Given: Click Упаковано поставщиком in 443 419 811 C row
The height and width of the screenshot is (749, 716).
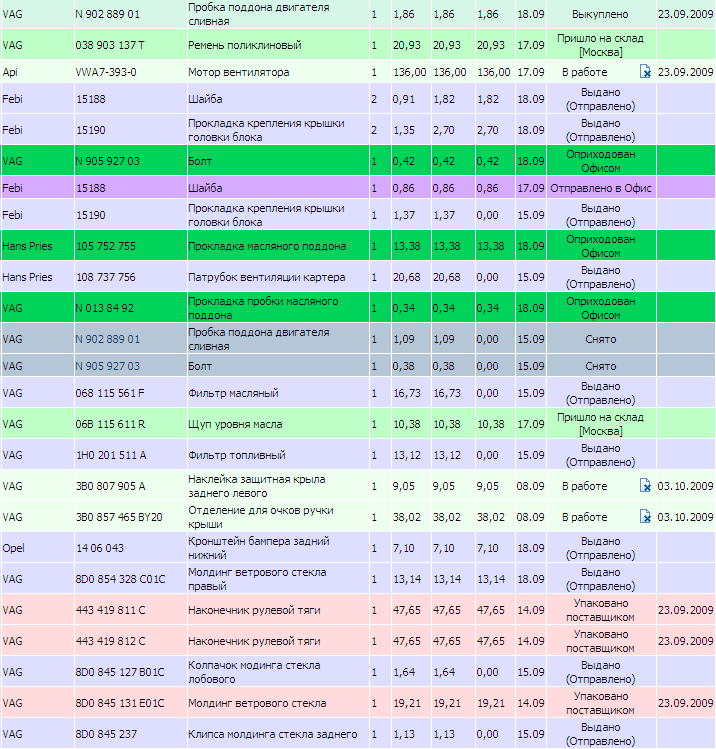Looking at the screenshot, I should pos(600,610).
